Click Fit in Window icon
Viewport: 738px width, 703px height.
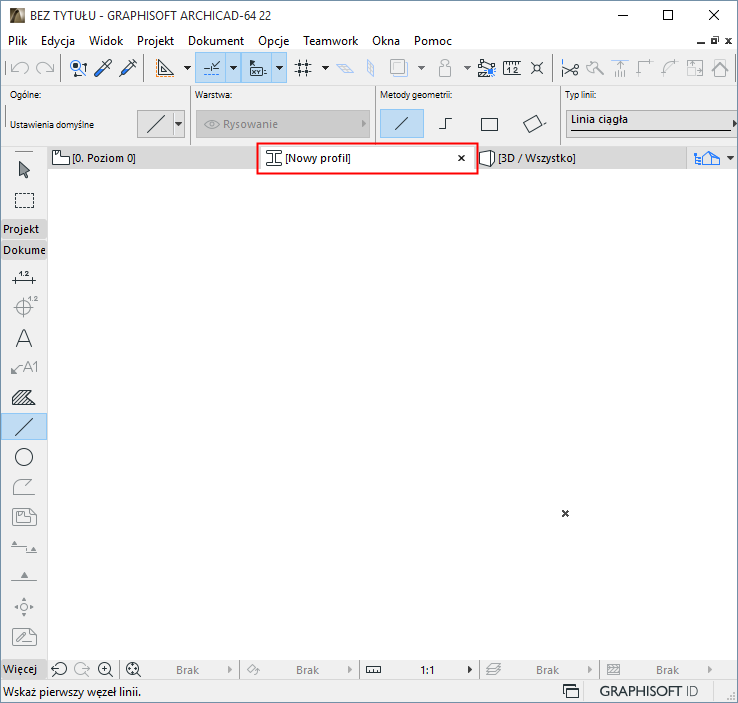pyautogui.click(x=133, y=669)
